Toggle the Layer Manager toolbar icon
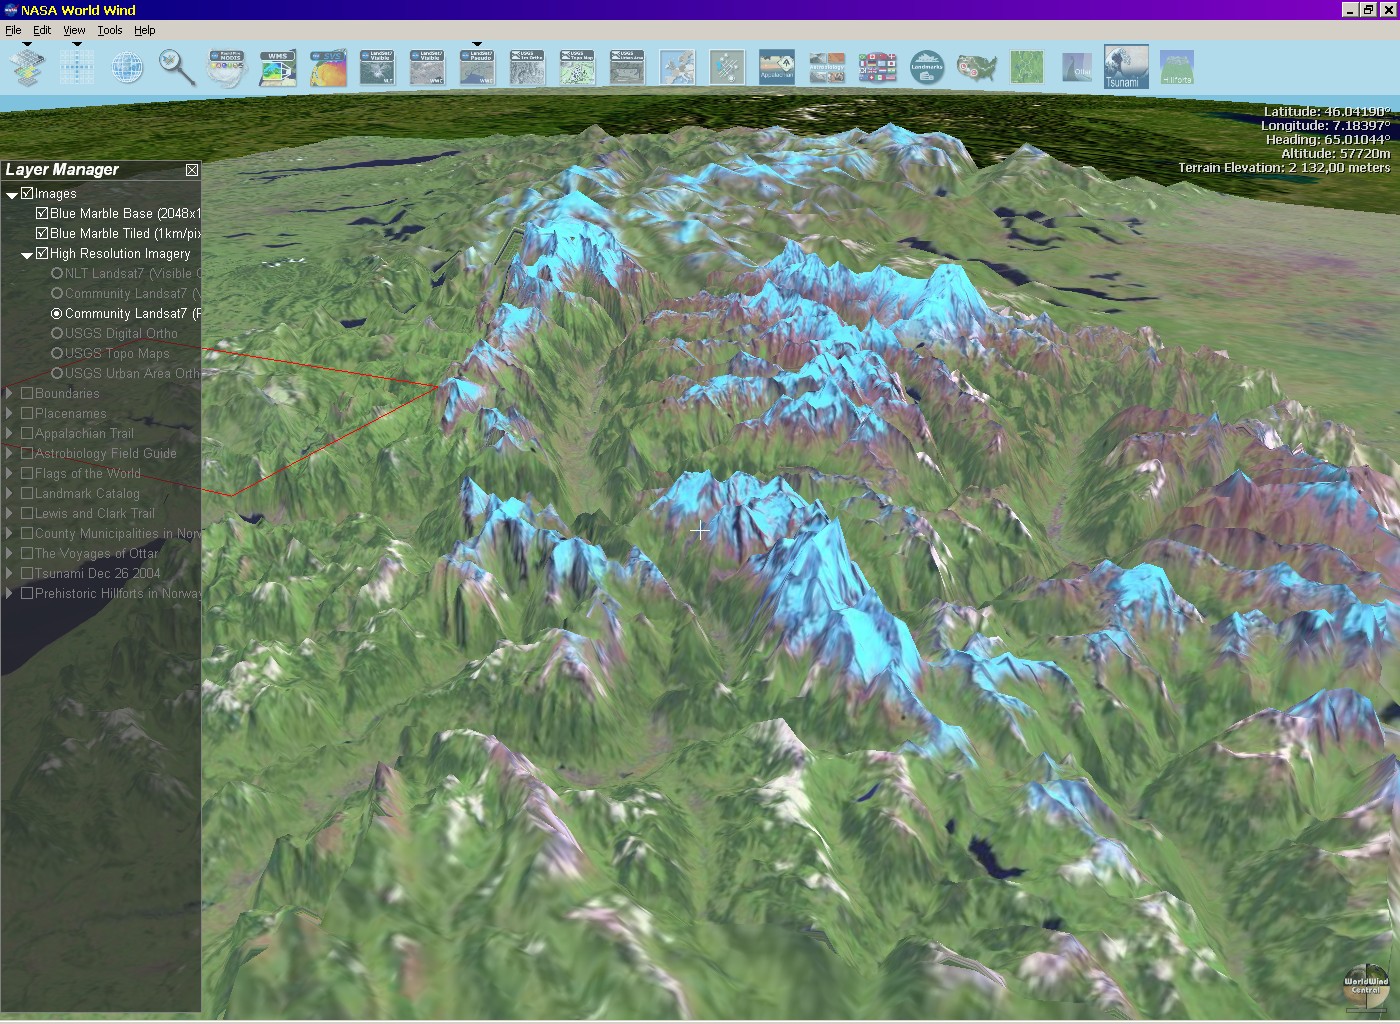 pos(27,68)
